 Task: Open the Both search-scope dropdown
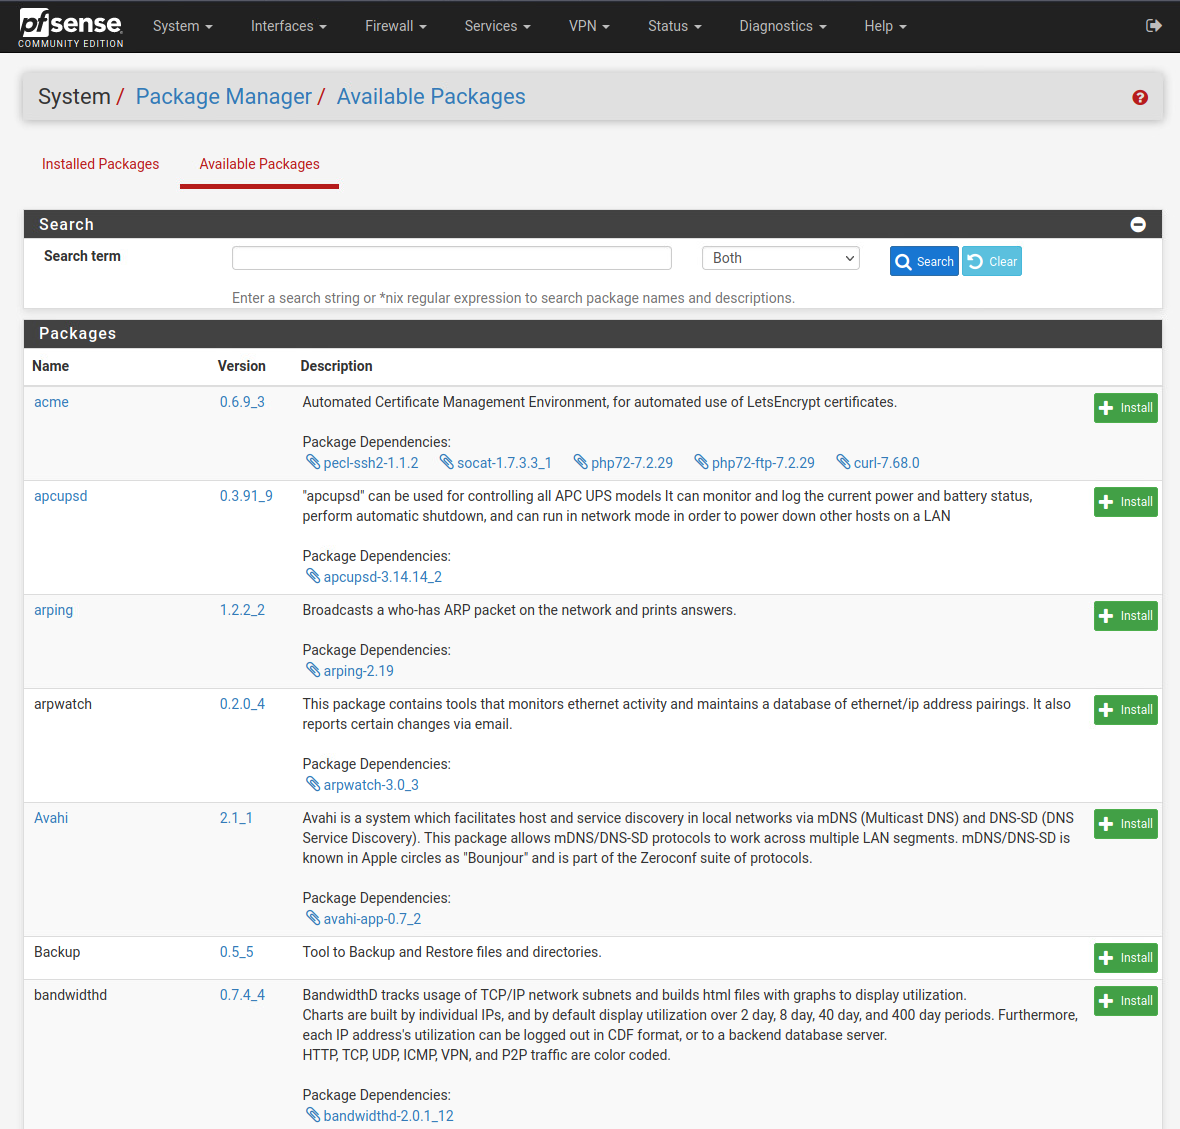tap(780, 258)
